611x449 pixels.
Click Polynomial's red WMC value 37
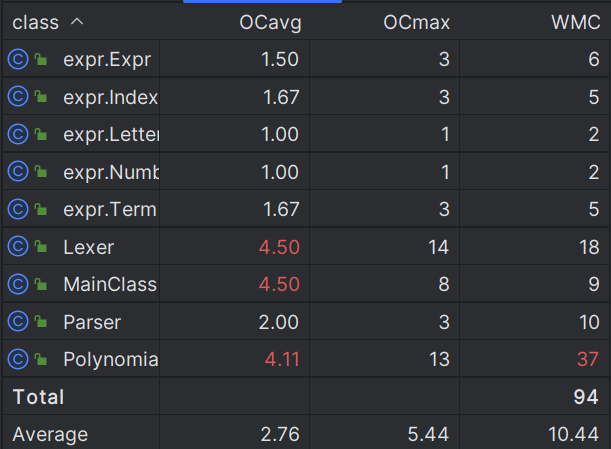tap(588, 359)
